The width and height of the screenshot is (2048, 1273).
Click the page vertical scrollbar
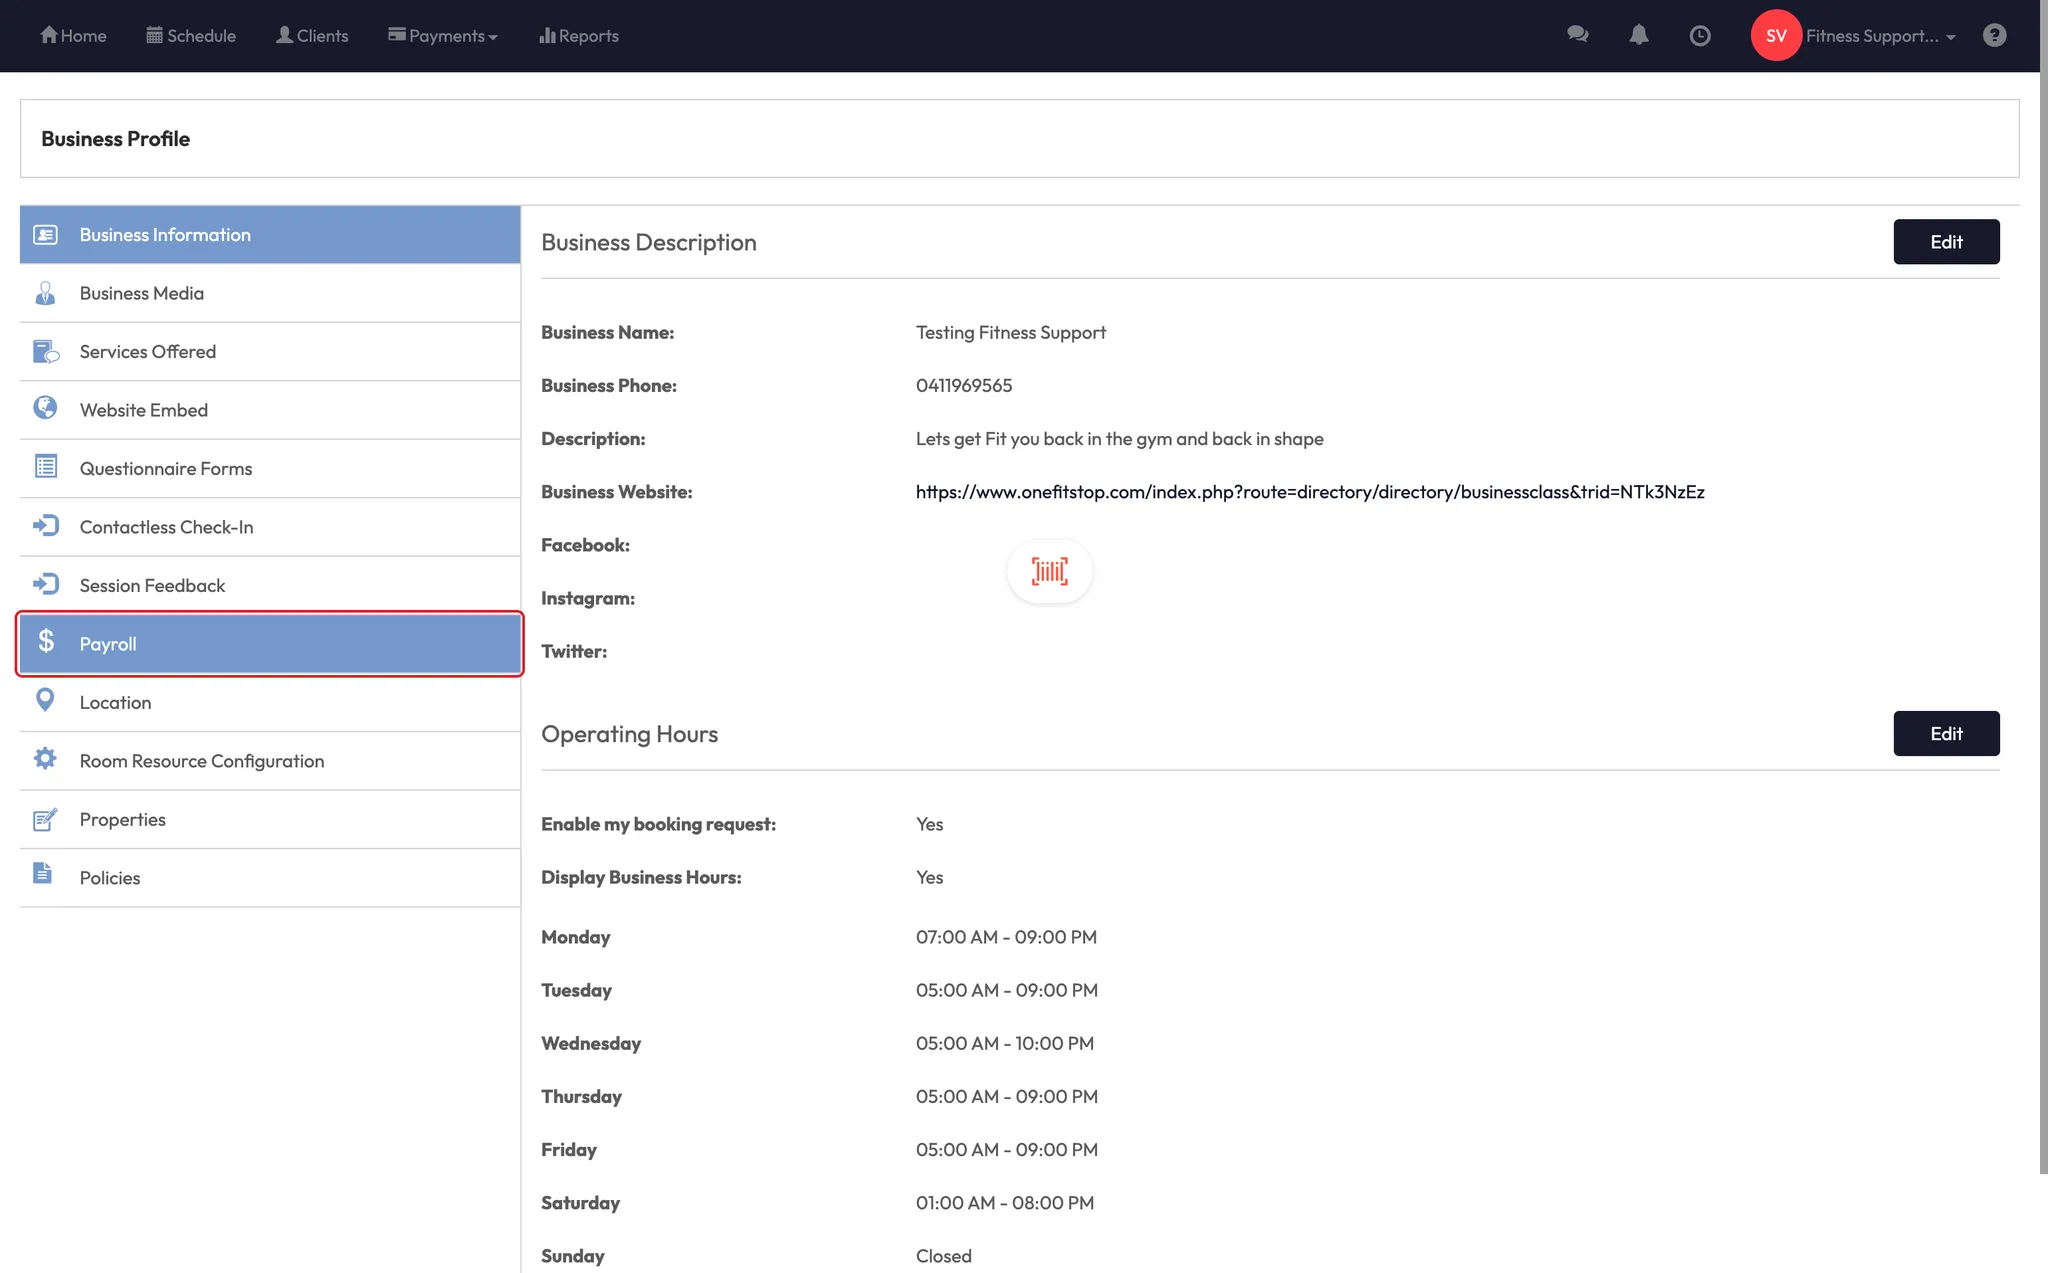pyautogui.click(x=2043, y=600)
